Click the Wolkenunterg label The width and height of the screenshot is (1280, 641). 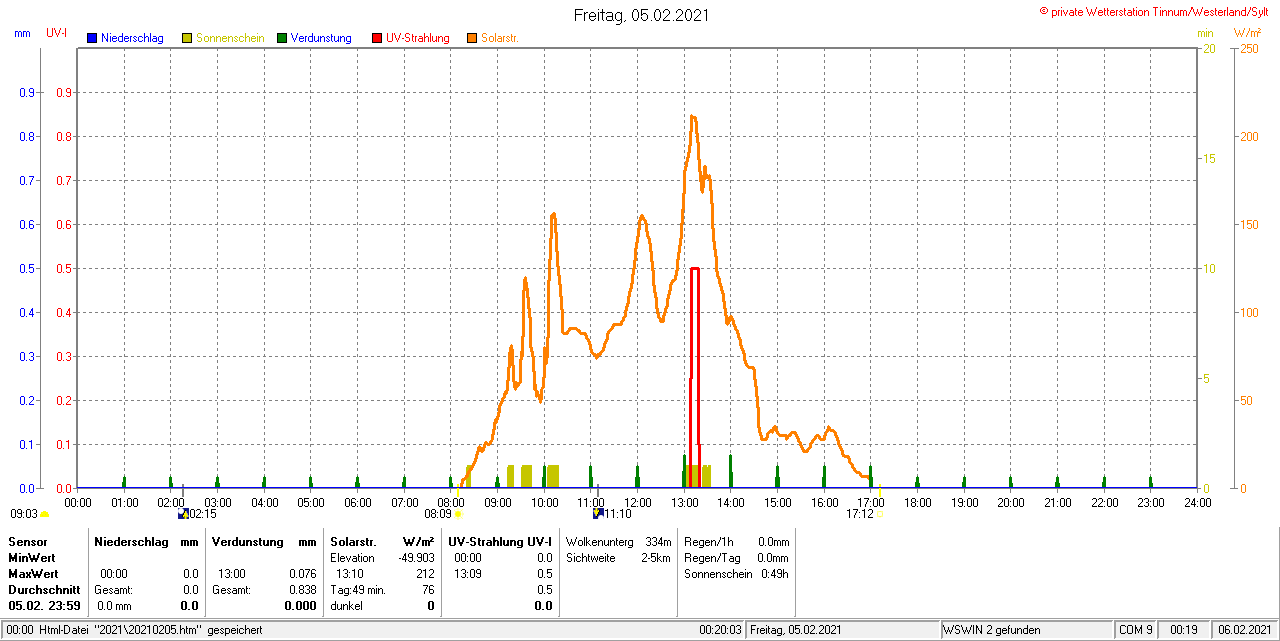(x=598, y=541)
